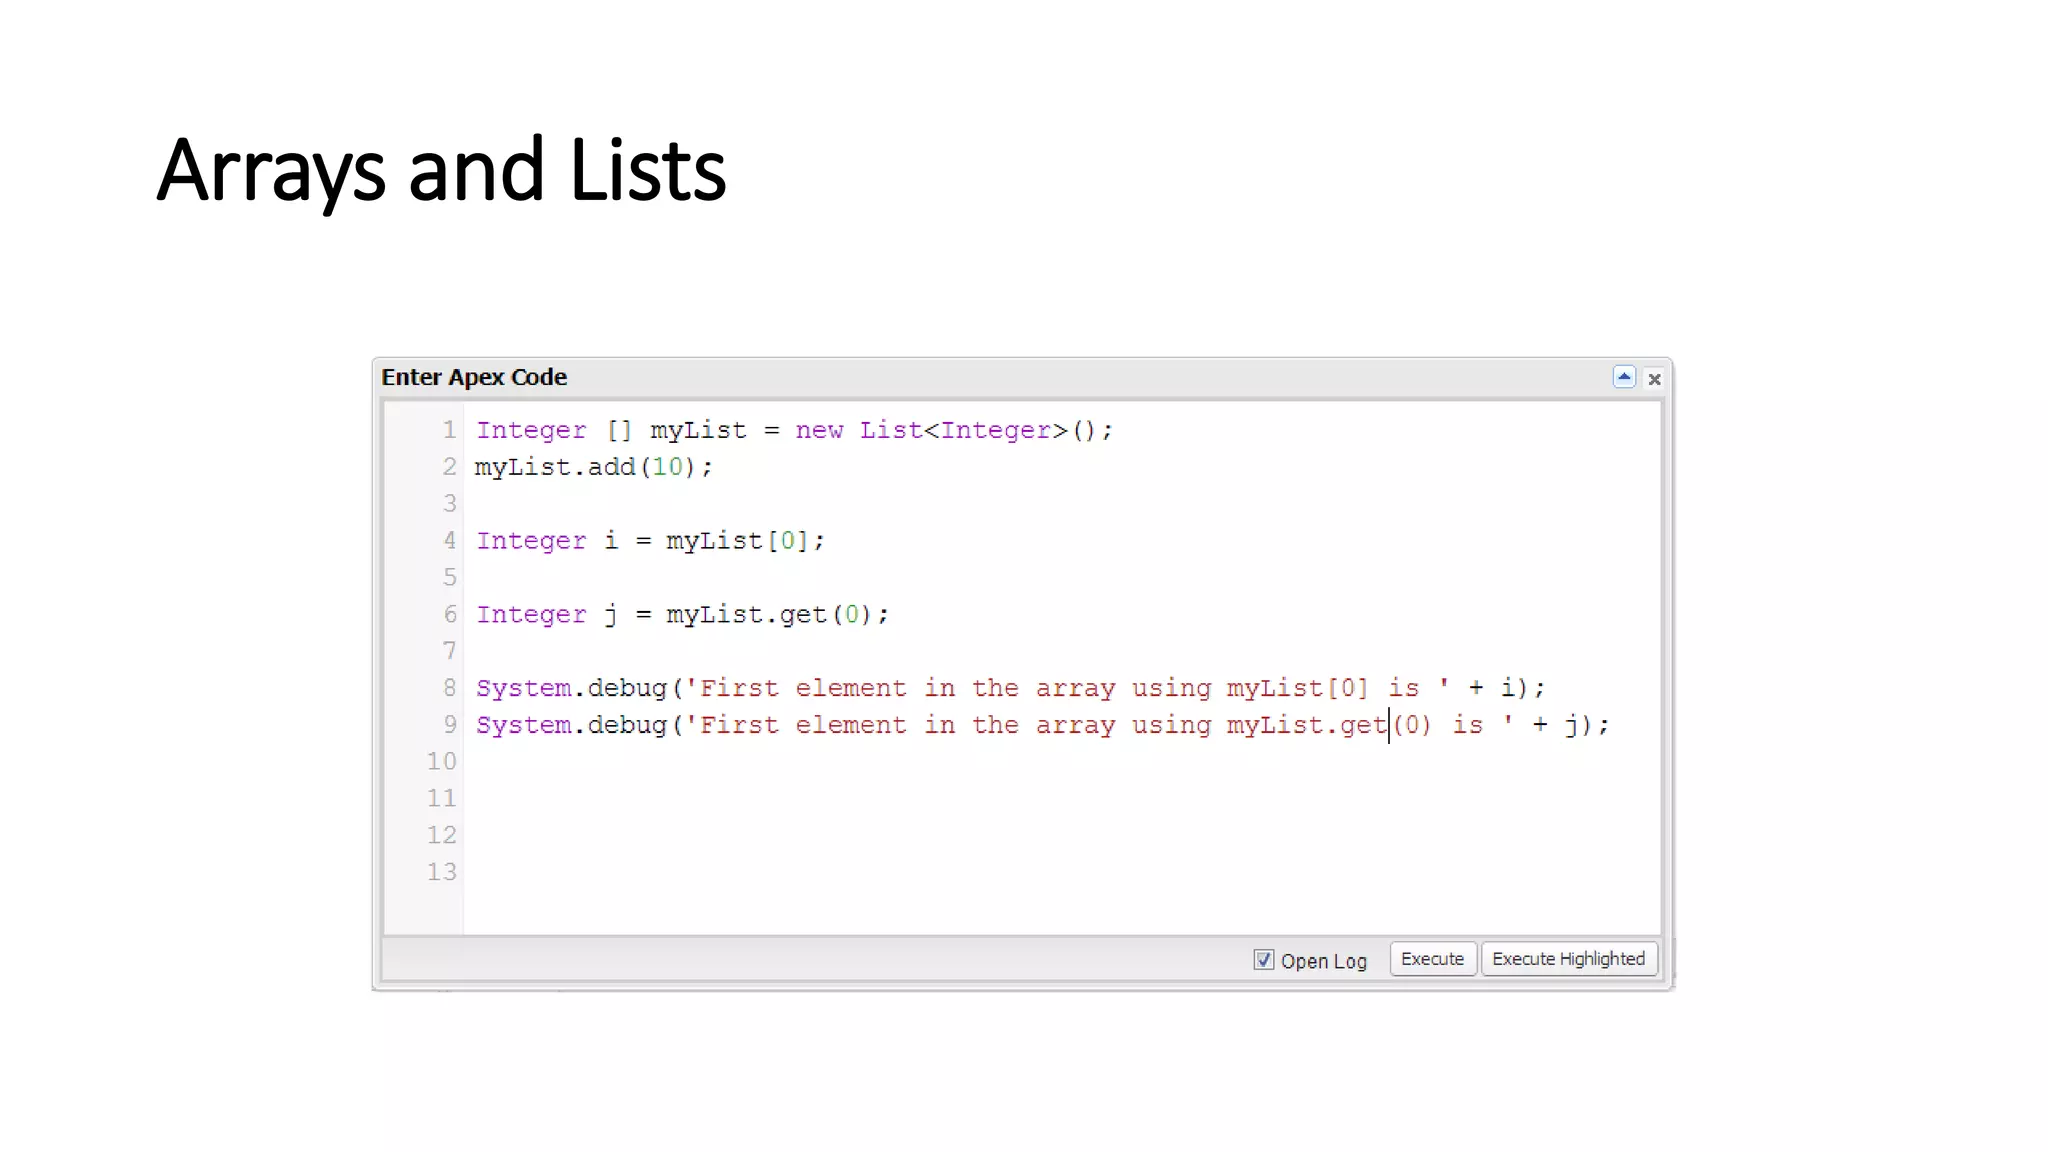The image size is (2048, 1152).
Task: Click line number 11 in the gutter
Action: [441, 798]
